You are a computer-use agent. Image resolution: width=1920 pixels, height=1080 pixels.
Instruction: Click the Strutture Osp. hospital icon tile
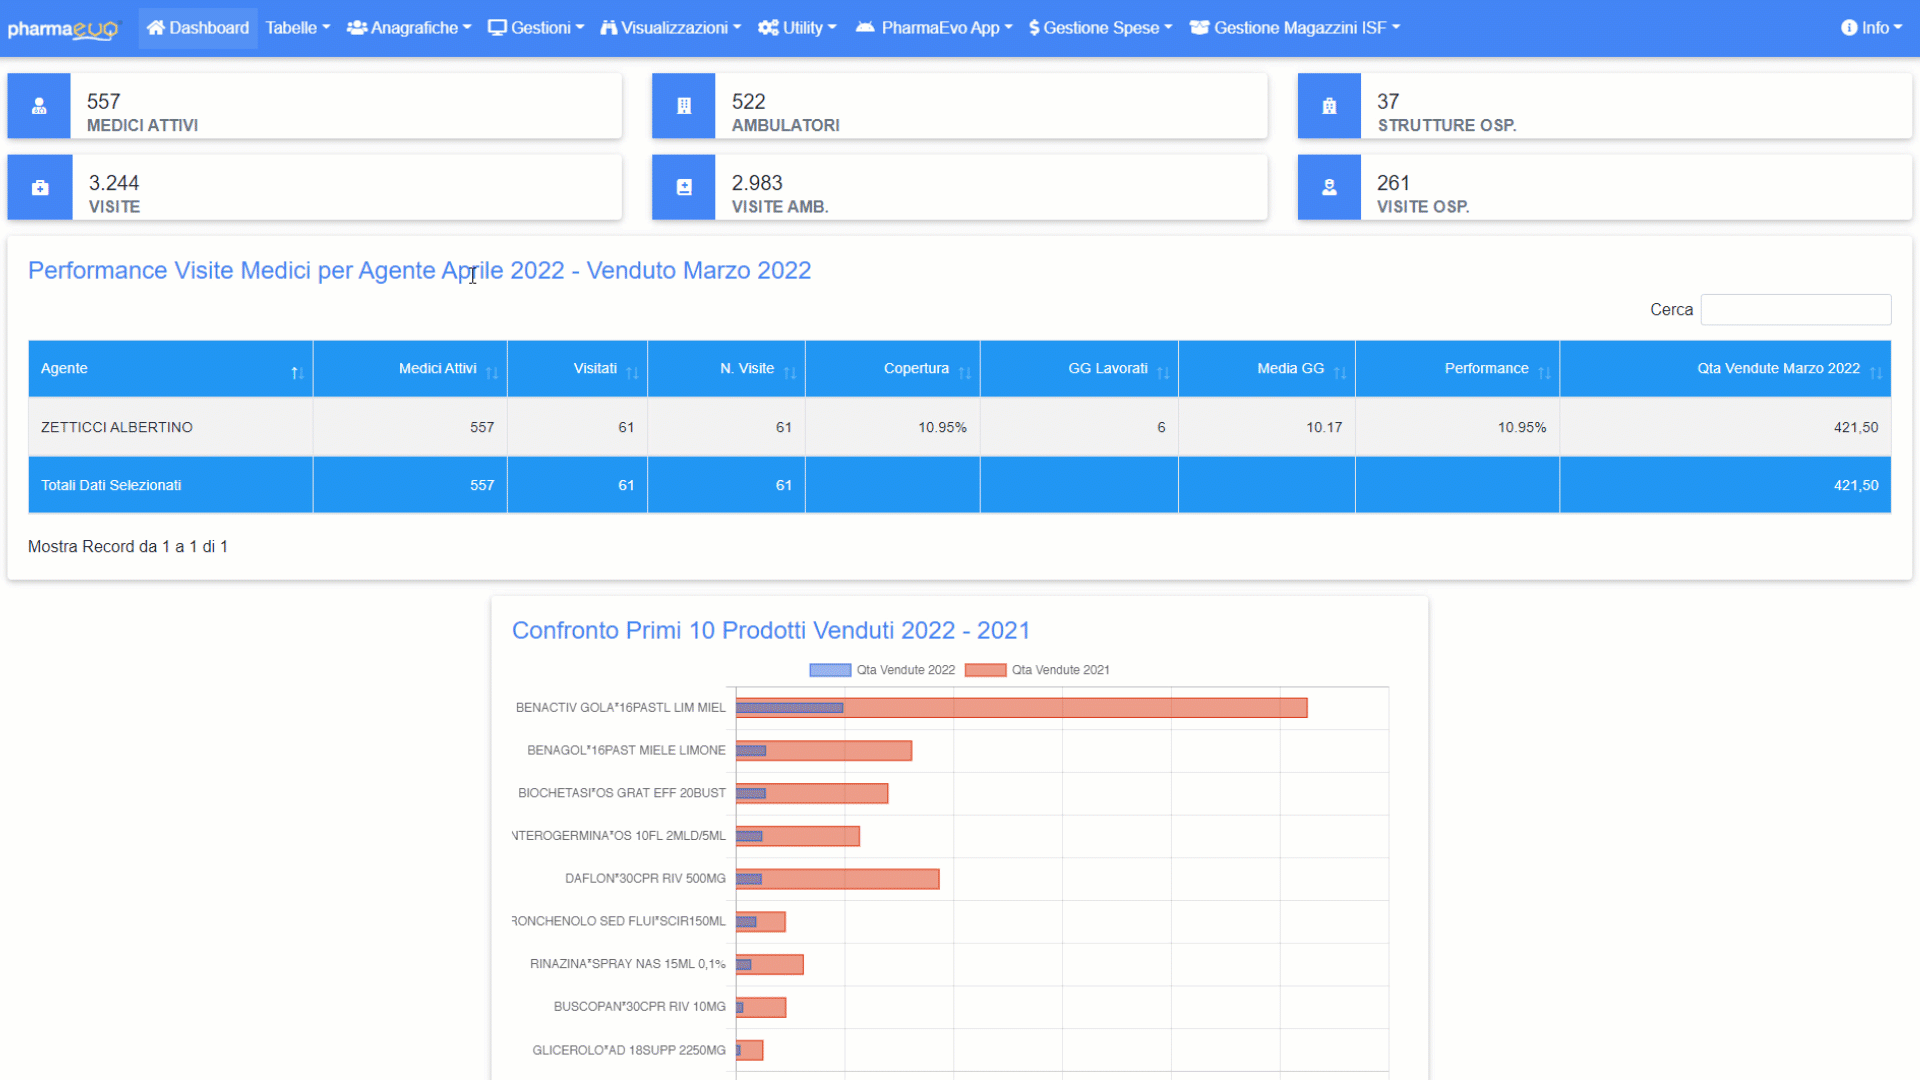point(1329,106)
